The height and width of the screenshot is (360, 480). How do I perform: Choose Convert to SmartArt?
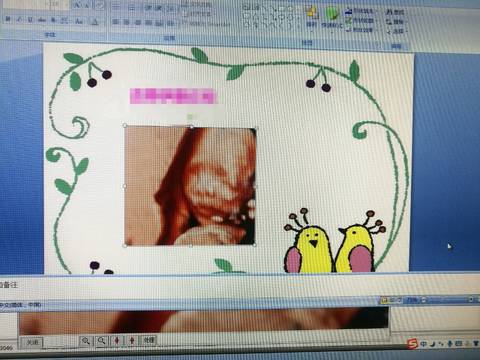pos(205,24)
